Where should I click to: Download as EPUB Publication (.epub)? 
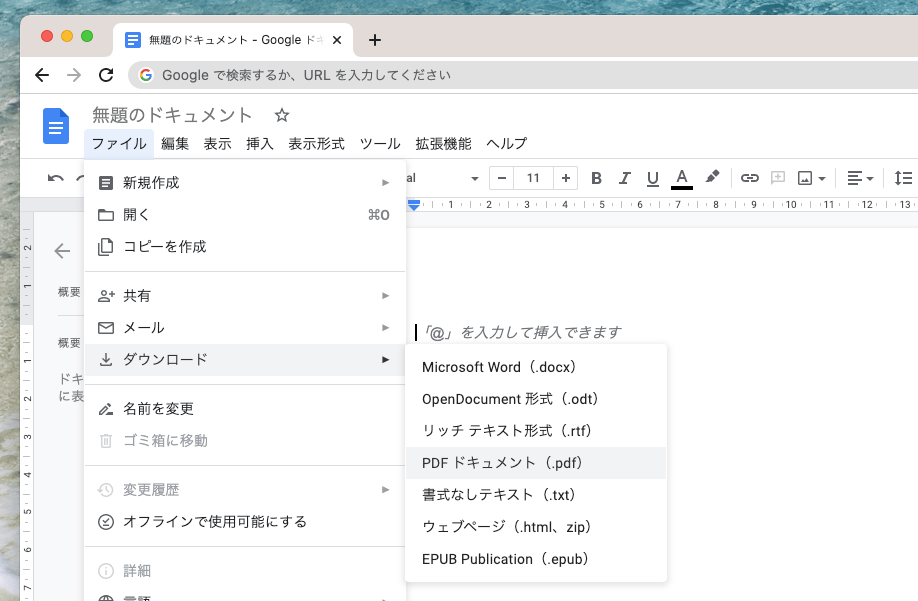(536, 559)
